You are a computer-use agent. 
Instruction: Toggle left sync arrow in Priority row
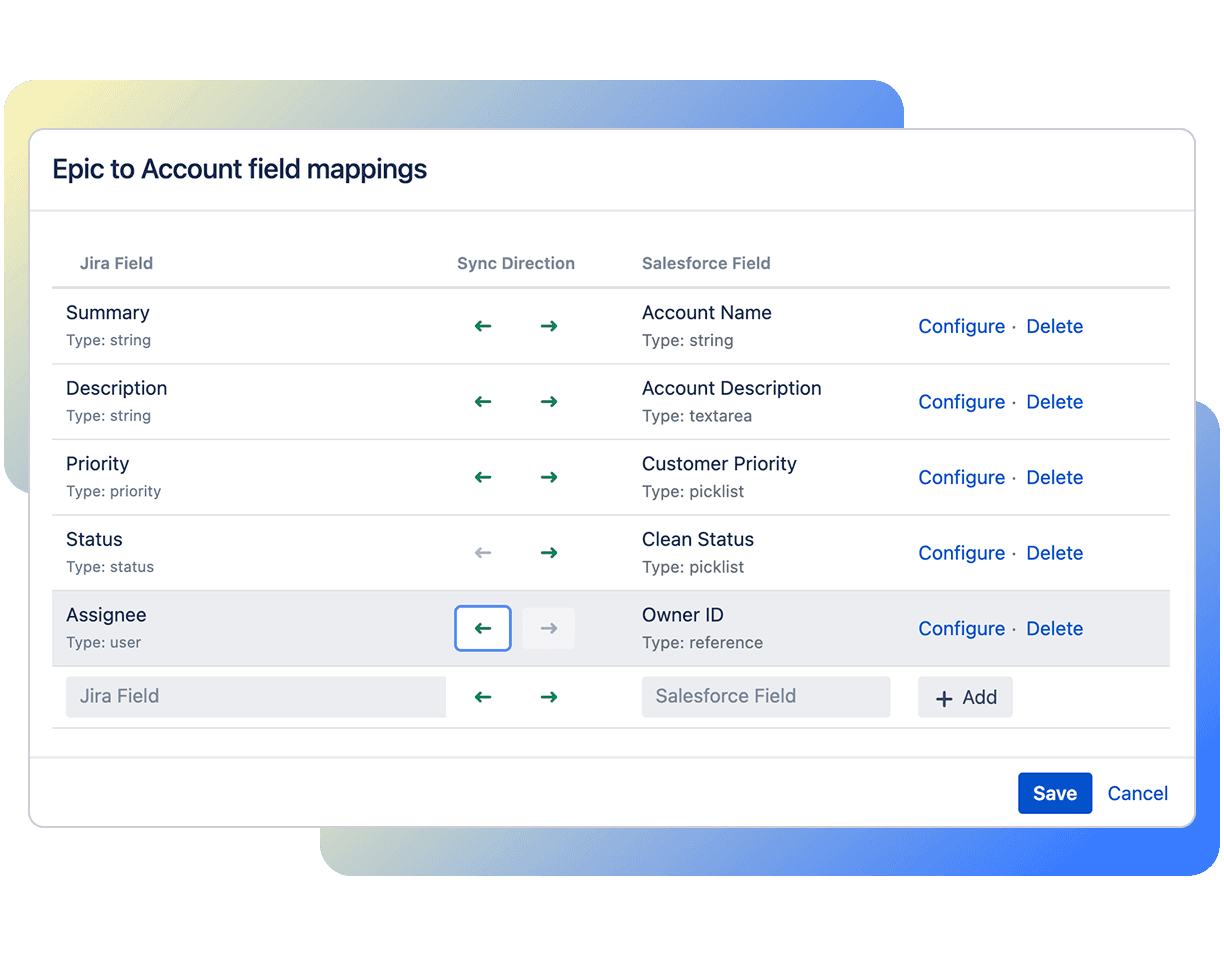pyautogui.click(x=483, y=477)
